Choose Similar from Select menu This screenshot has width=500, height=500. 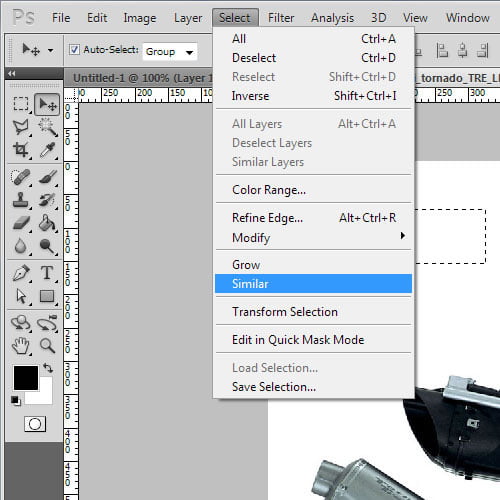[x=313, y=284]
